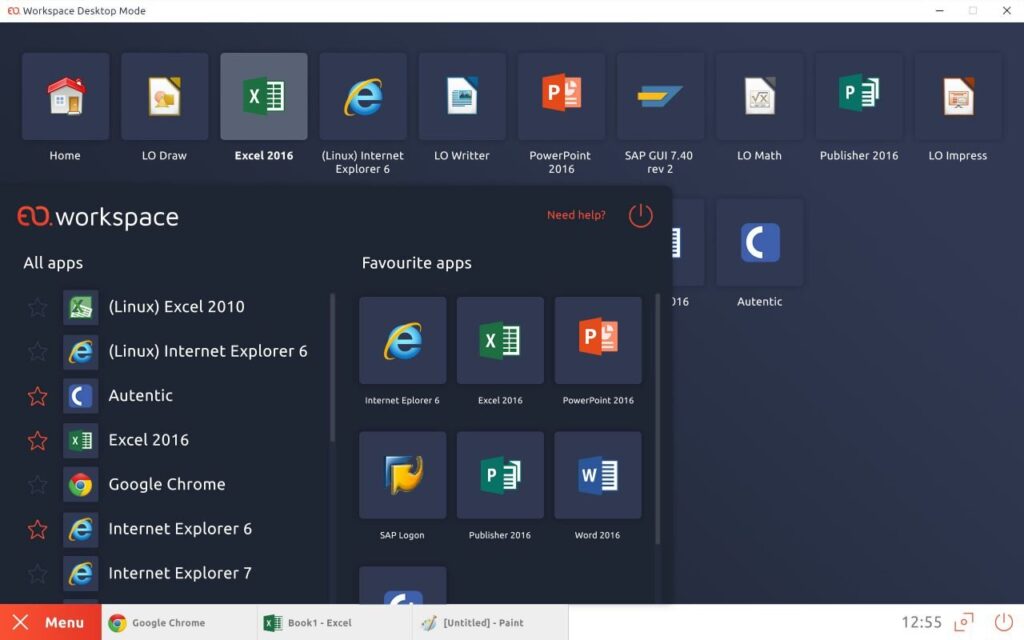Close the menu with the Menu button
The height and width of the screenshot is (640, 1024).
tap(51, 622)
